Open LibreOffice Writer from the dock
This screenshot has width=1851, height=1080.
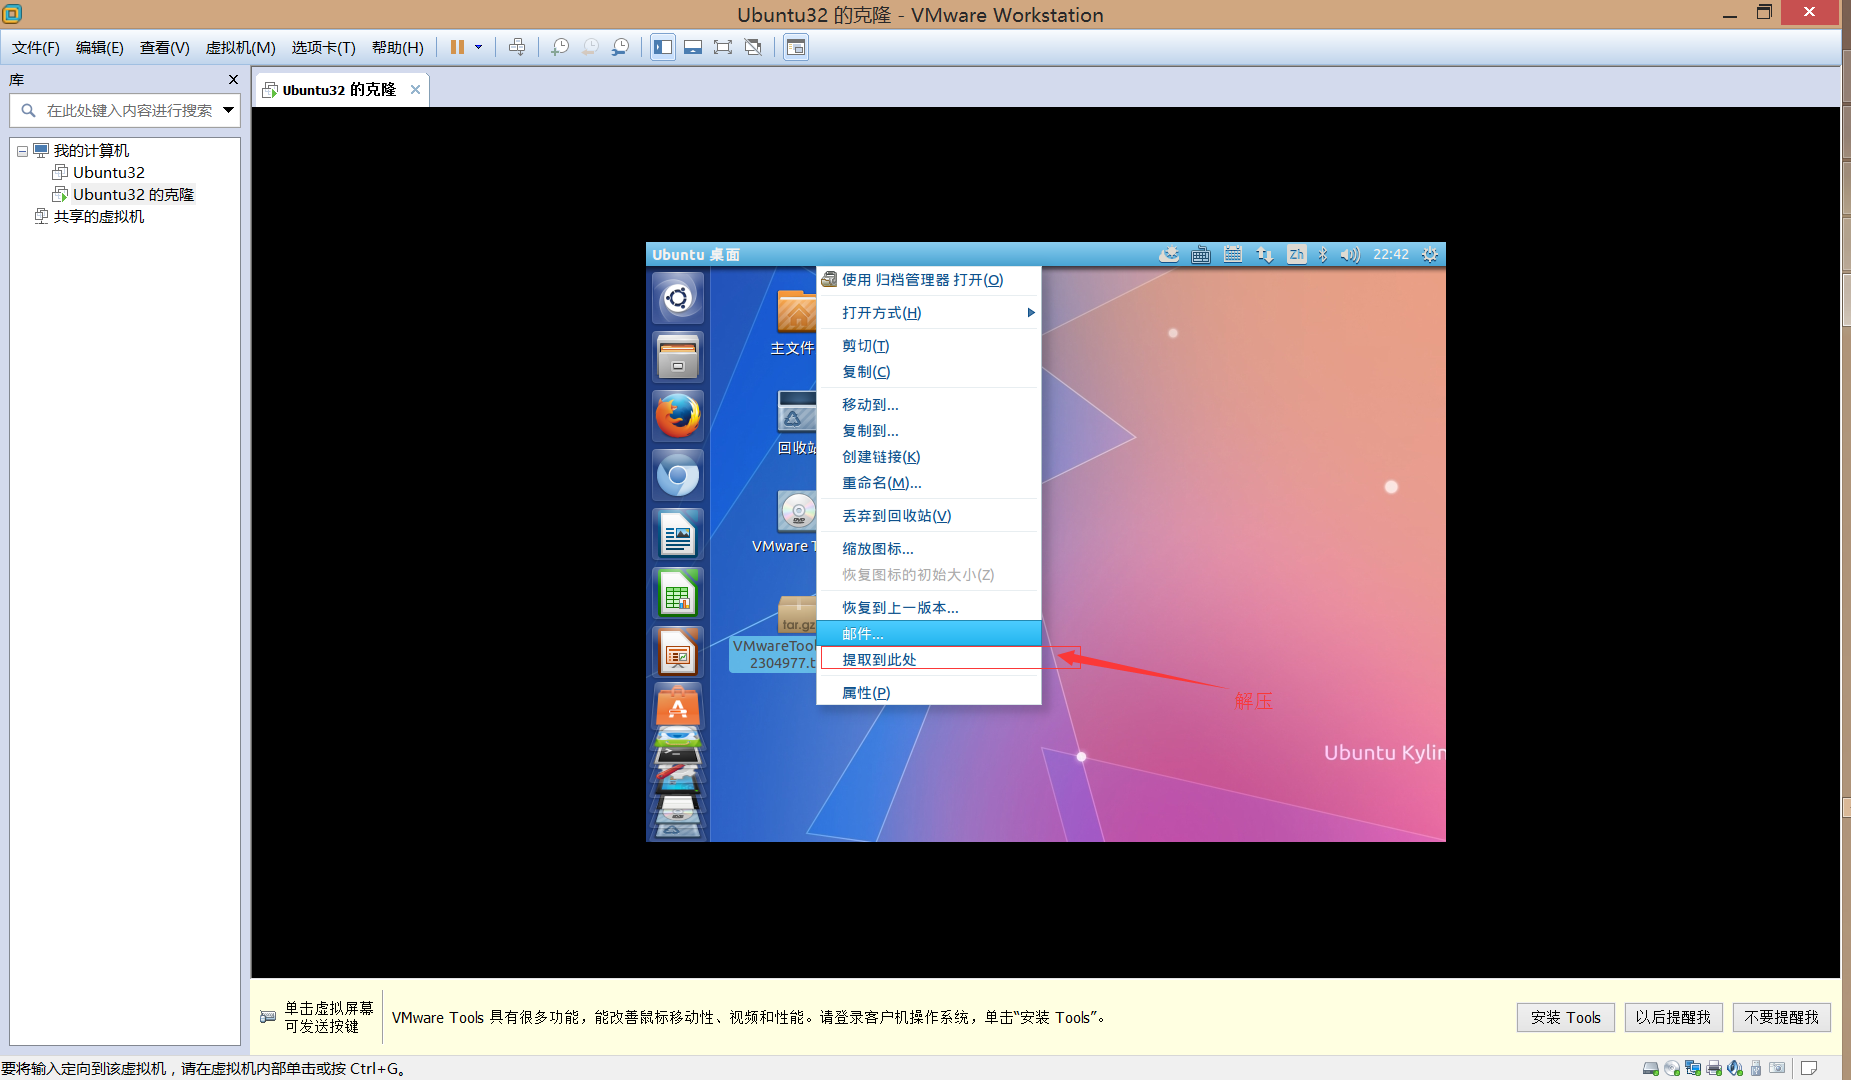pos(678,534)
